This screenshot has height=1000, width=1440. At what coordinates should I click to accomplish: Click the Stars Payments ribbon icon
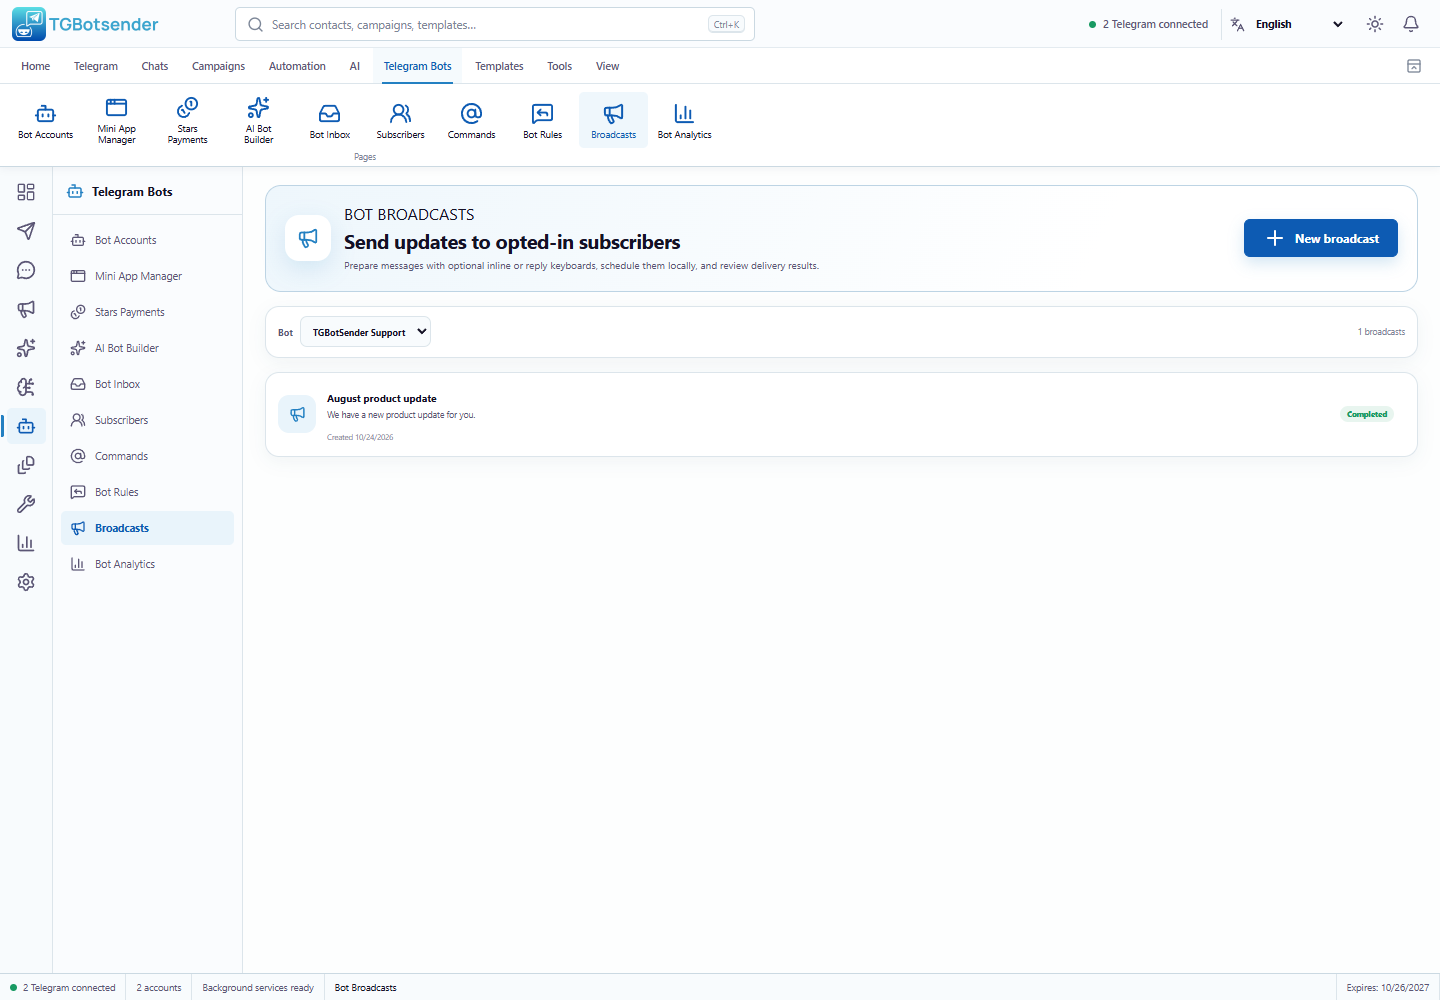[188, 120]
